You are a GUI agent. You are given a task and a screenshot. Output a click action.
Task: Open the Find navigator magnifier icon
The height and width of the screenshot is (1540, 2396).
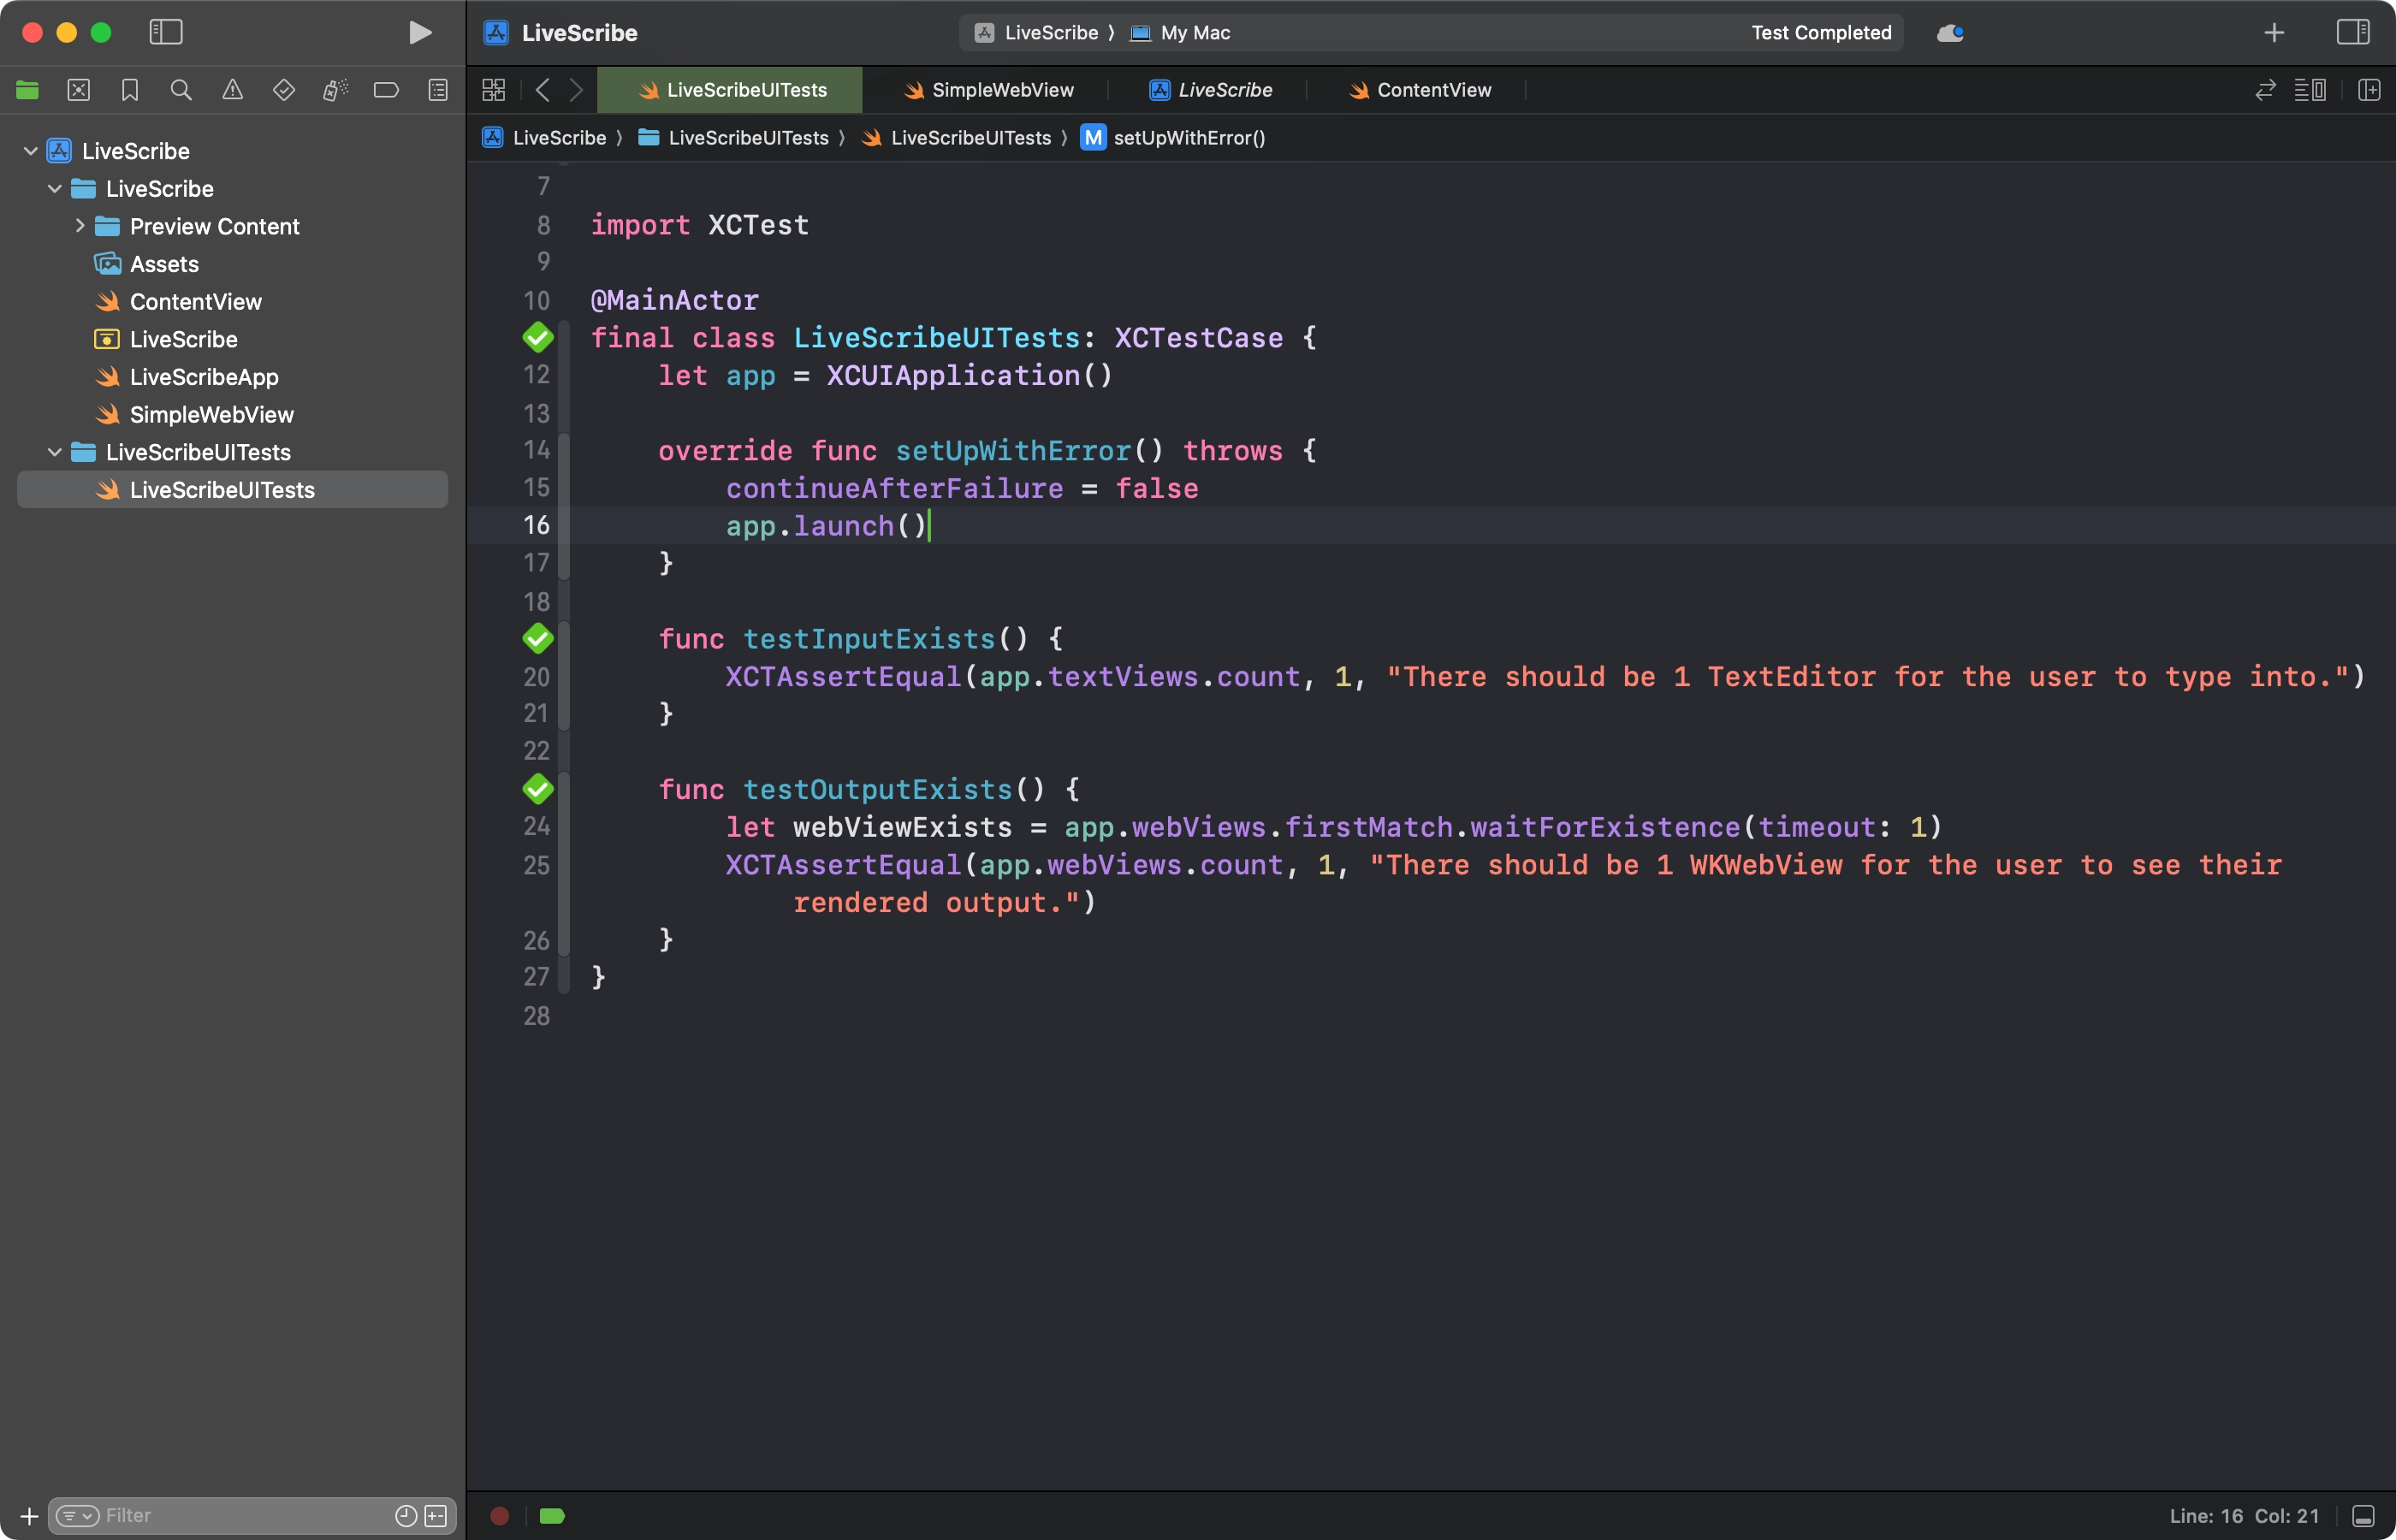click(181, 90)
